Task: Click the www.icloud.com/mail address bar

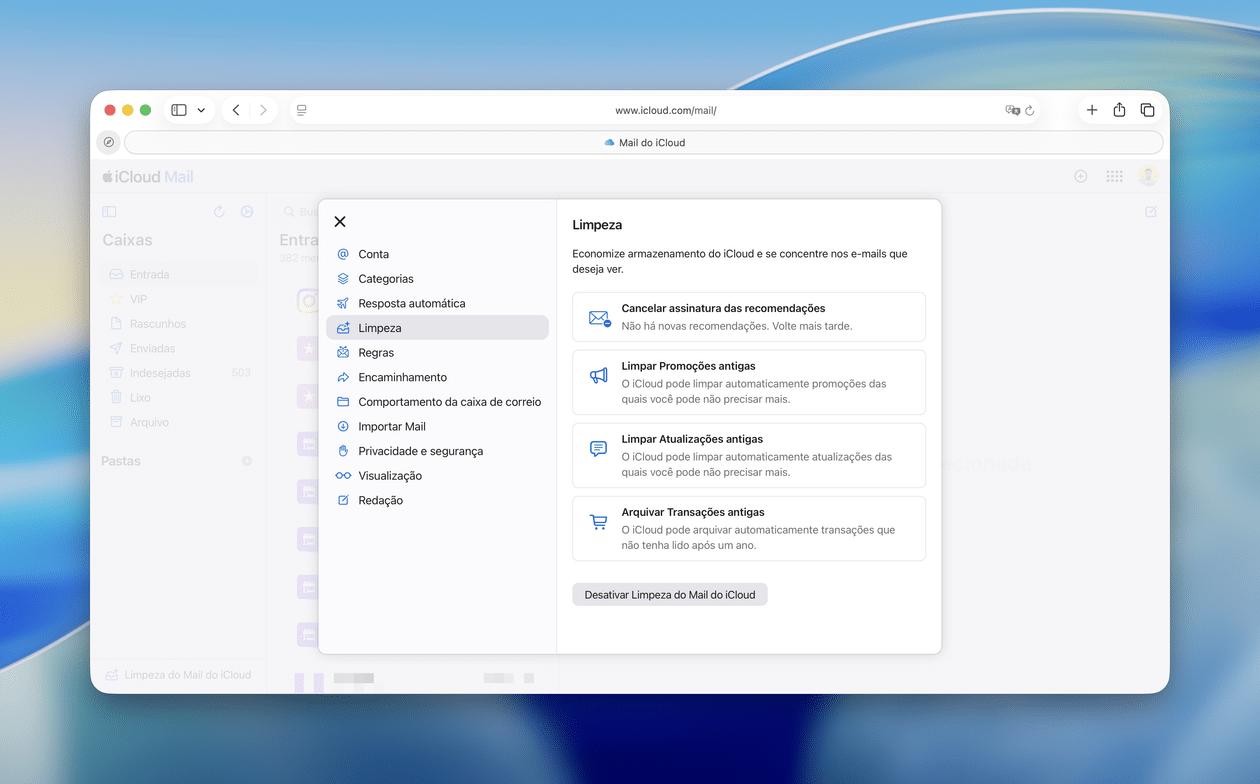Action: pos(665,110)
